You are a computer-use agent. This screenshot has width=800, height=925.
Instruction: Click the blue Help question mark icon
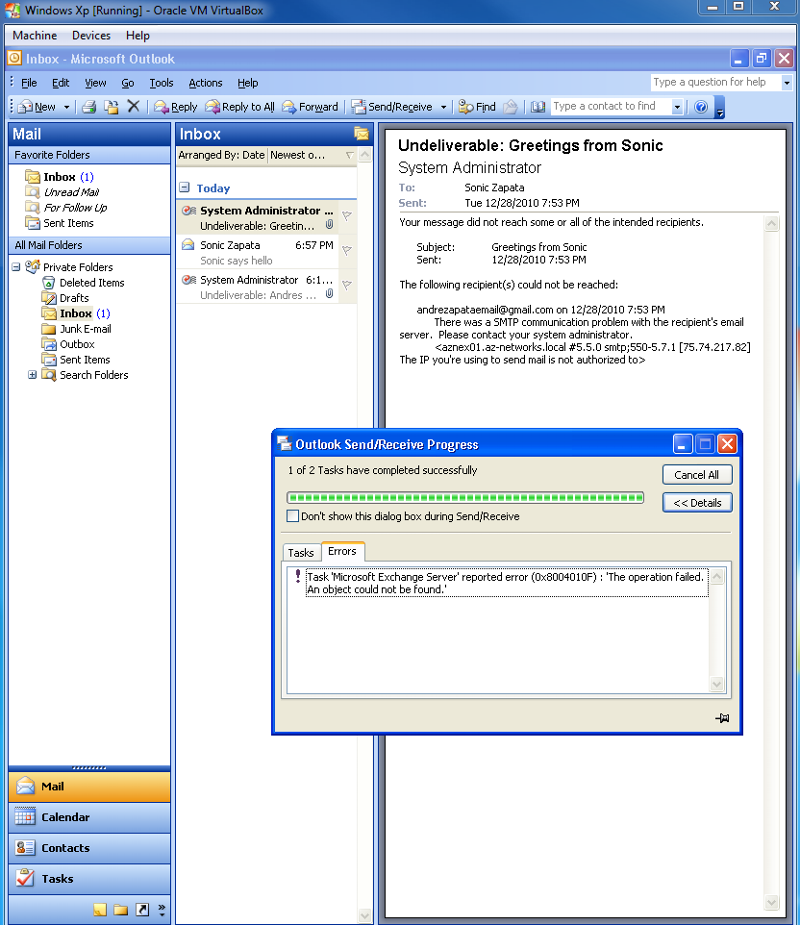(701, 107)
